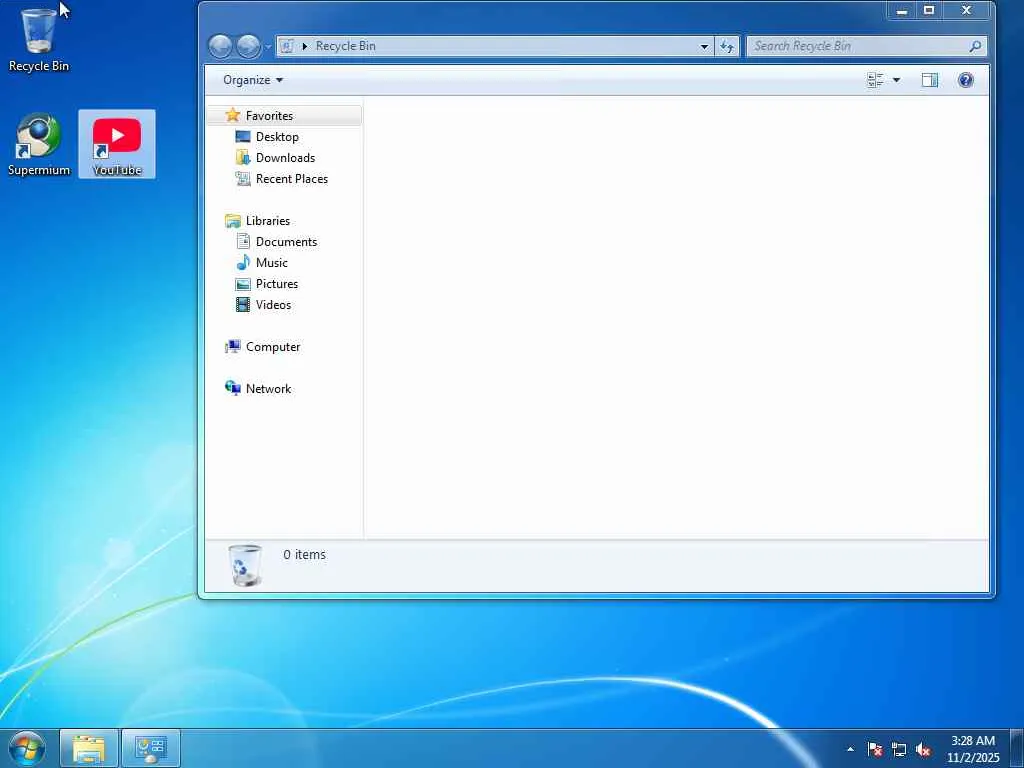Open the taskbar clock and date
This screenshot has height=768, width=1024.
973,749
